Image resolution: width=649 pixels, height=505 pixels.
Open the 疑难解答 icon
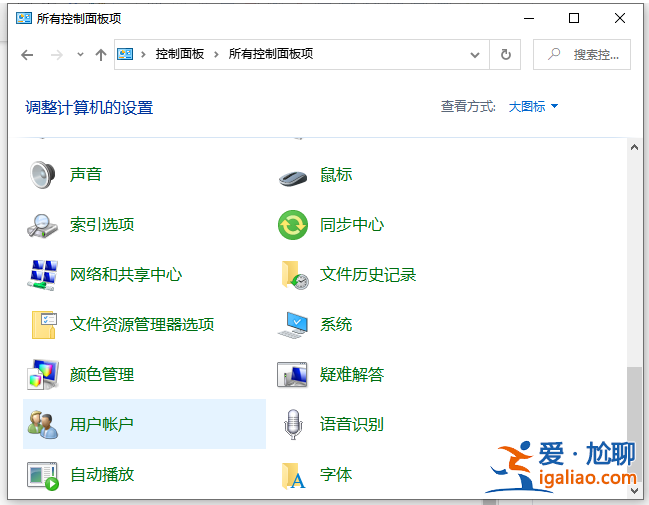[292, 375]
